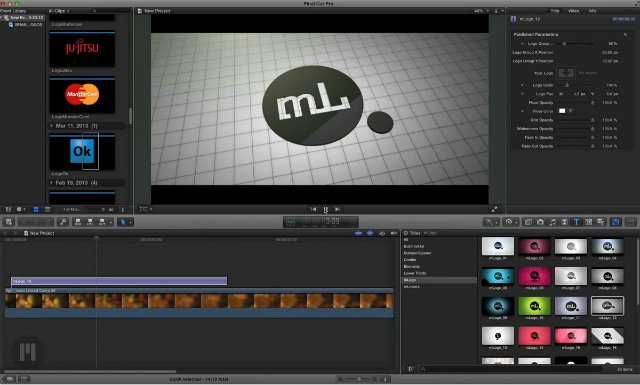
Task: Click the import media icon in toolbar
Action: click(9, 222)
